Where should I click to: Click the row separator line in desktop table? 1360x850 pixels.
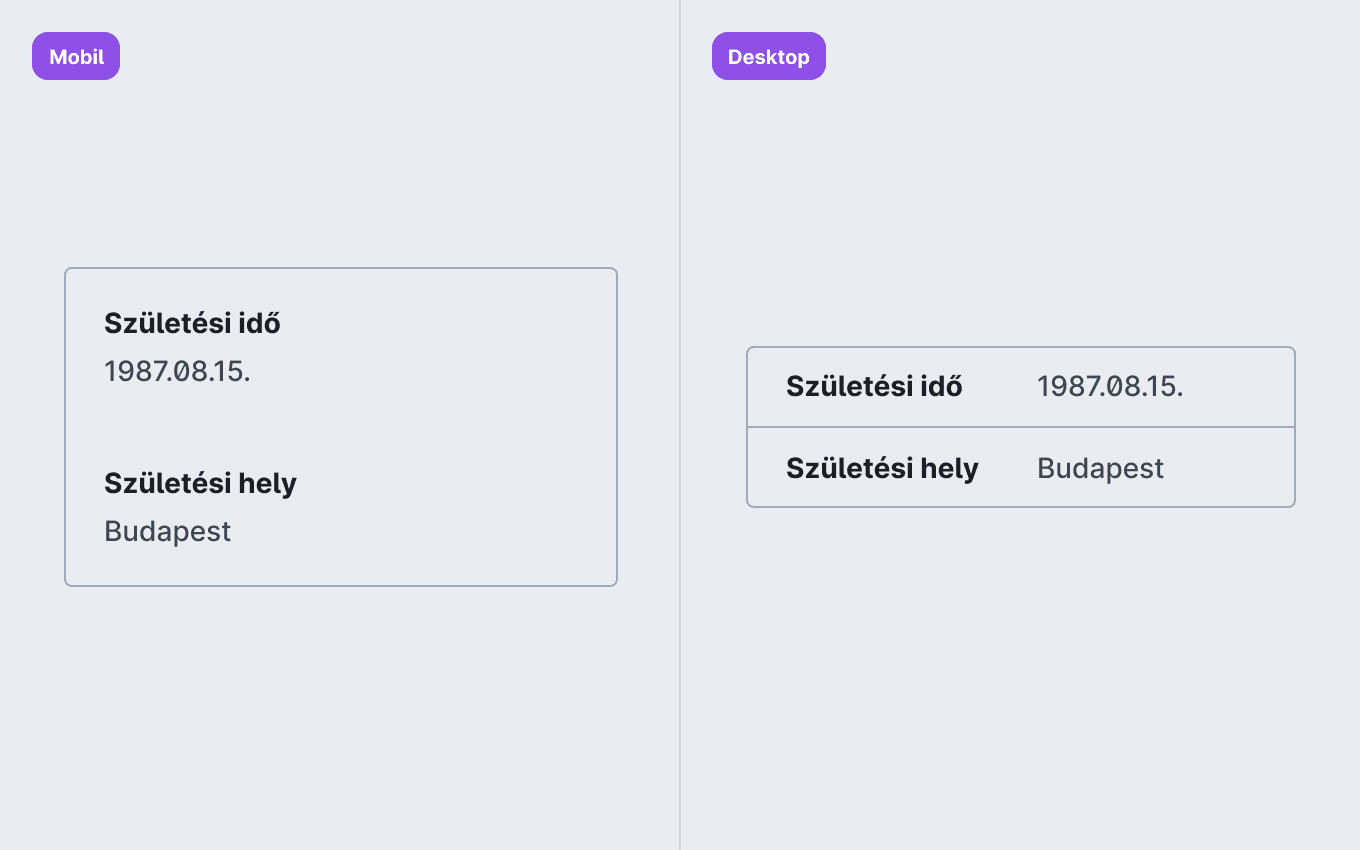click(x=1021, y=427)
